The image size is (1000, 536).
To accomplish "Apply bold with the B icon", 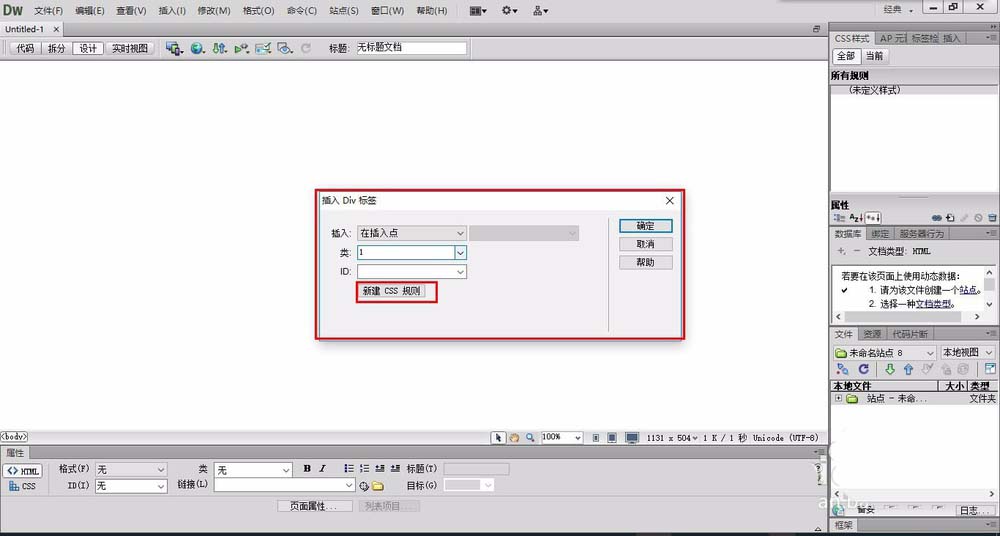I will (x=307, y=468).
